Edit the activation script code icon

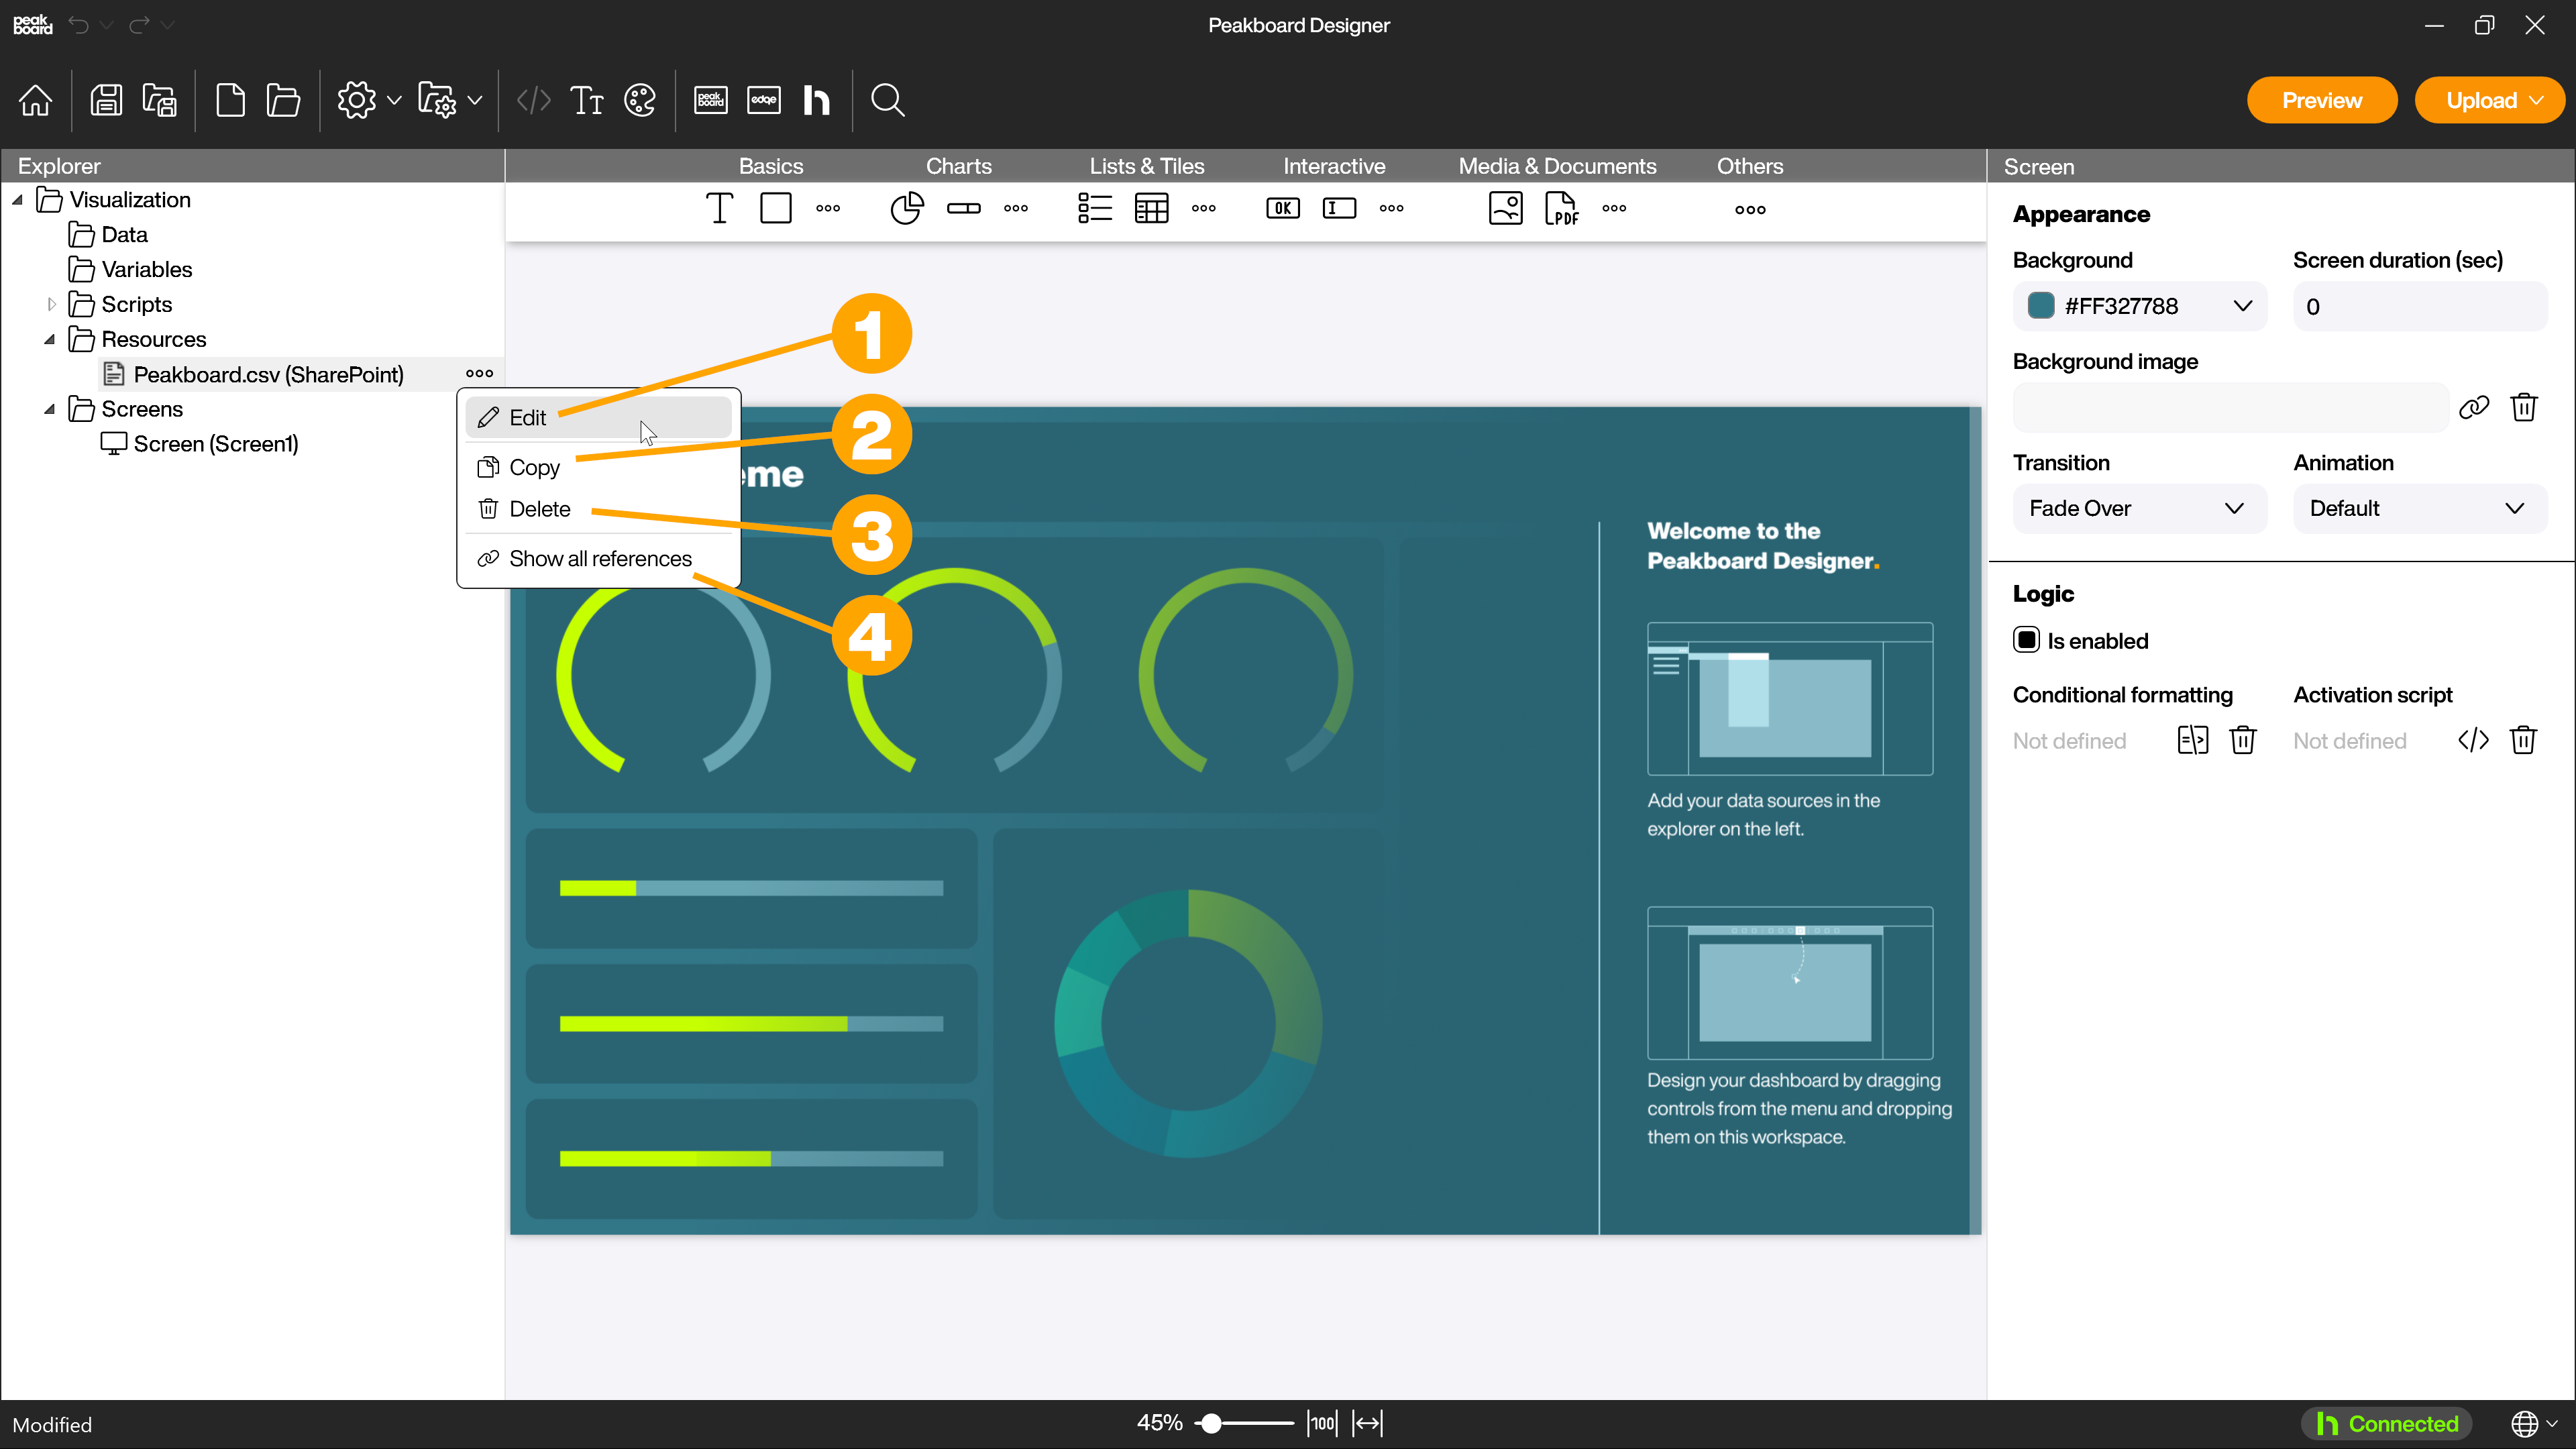coord(2473,740)
